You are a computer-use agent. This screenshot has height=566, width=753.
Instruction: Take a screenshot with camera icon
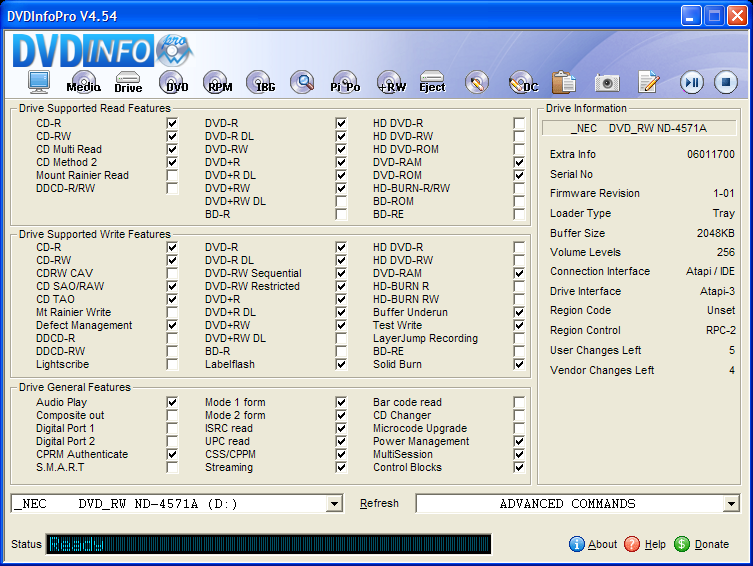(607, 83)
